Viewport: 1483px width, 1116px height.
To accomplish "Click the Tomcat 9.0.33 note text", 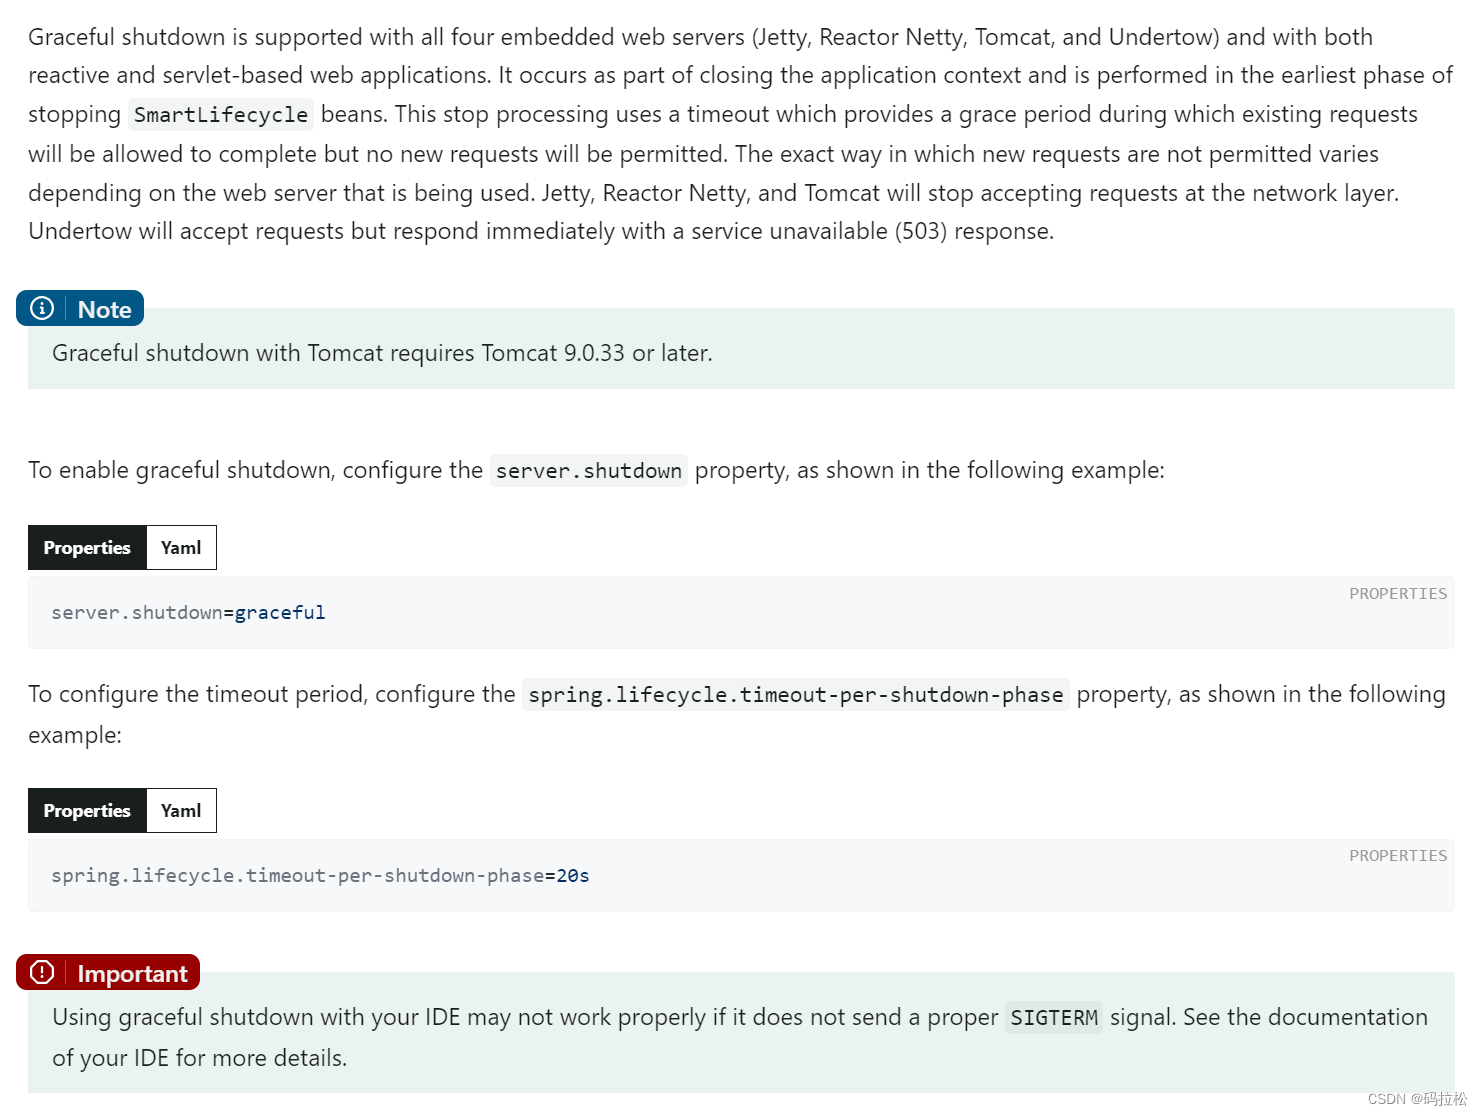I will coord(382,353).
